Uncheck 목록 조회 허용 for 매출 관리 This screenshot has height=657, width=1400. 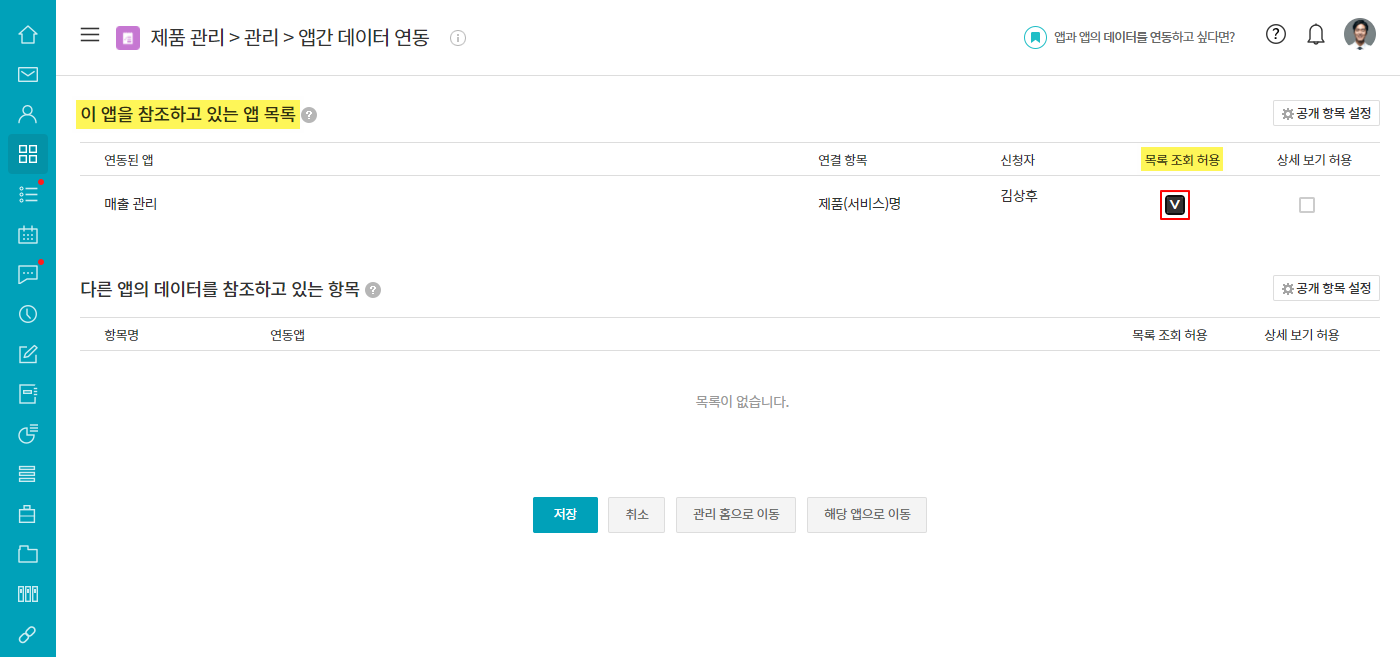pyautogui.click(x=1175, y=205)
